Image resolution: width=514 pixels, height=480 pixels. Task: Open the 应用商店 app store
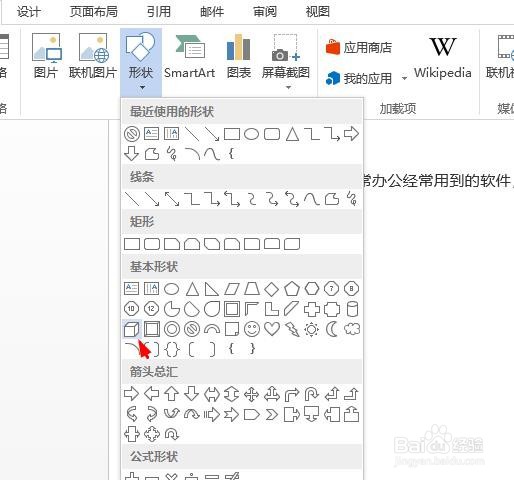[359, 47]
